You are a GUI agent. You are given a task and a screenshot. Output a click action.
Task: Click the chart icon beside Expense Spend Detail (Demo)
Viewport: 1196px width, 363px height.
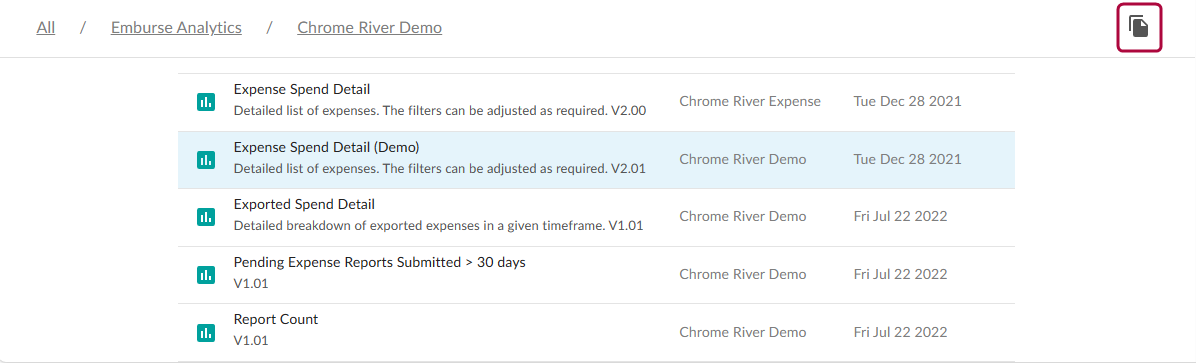coord(205,159)
